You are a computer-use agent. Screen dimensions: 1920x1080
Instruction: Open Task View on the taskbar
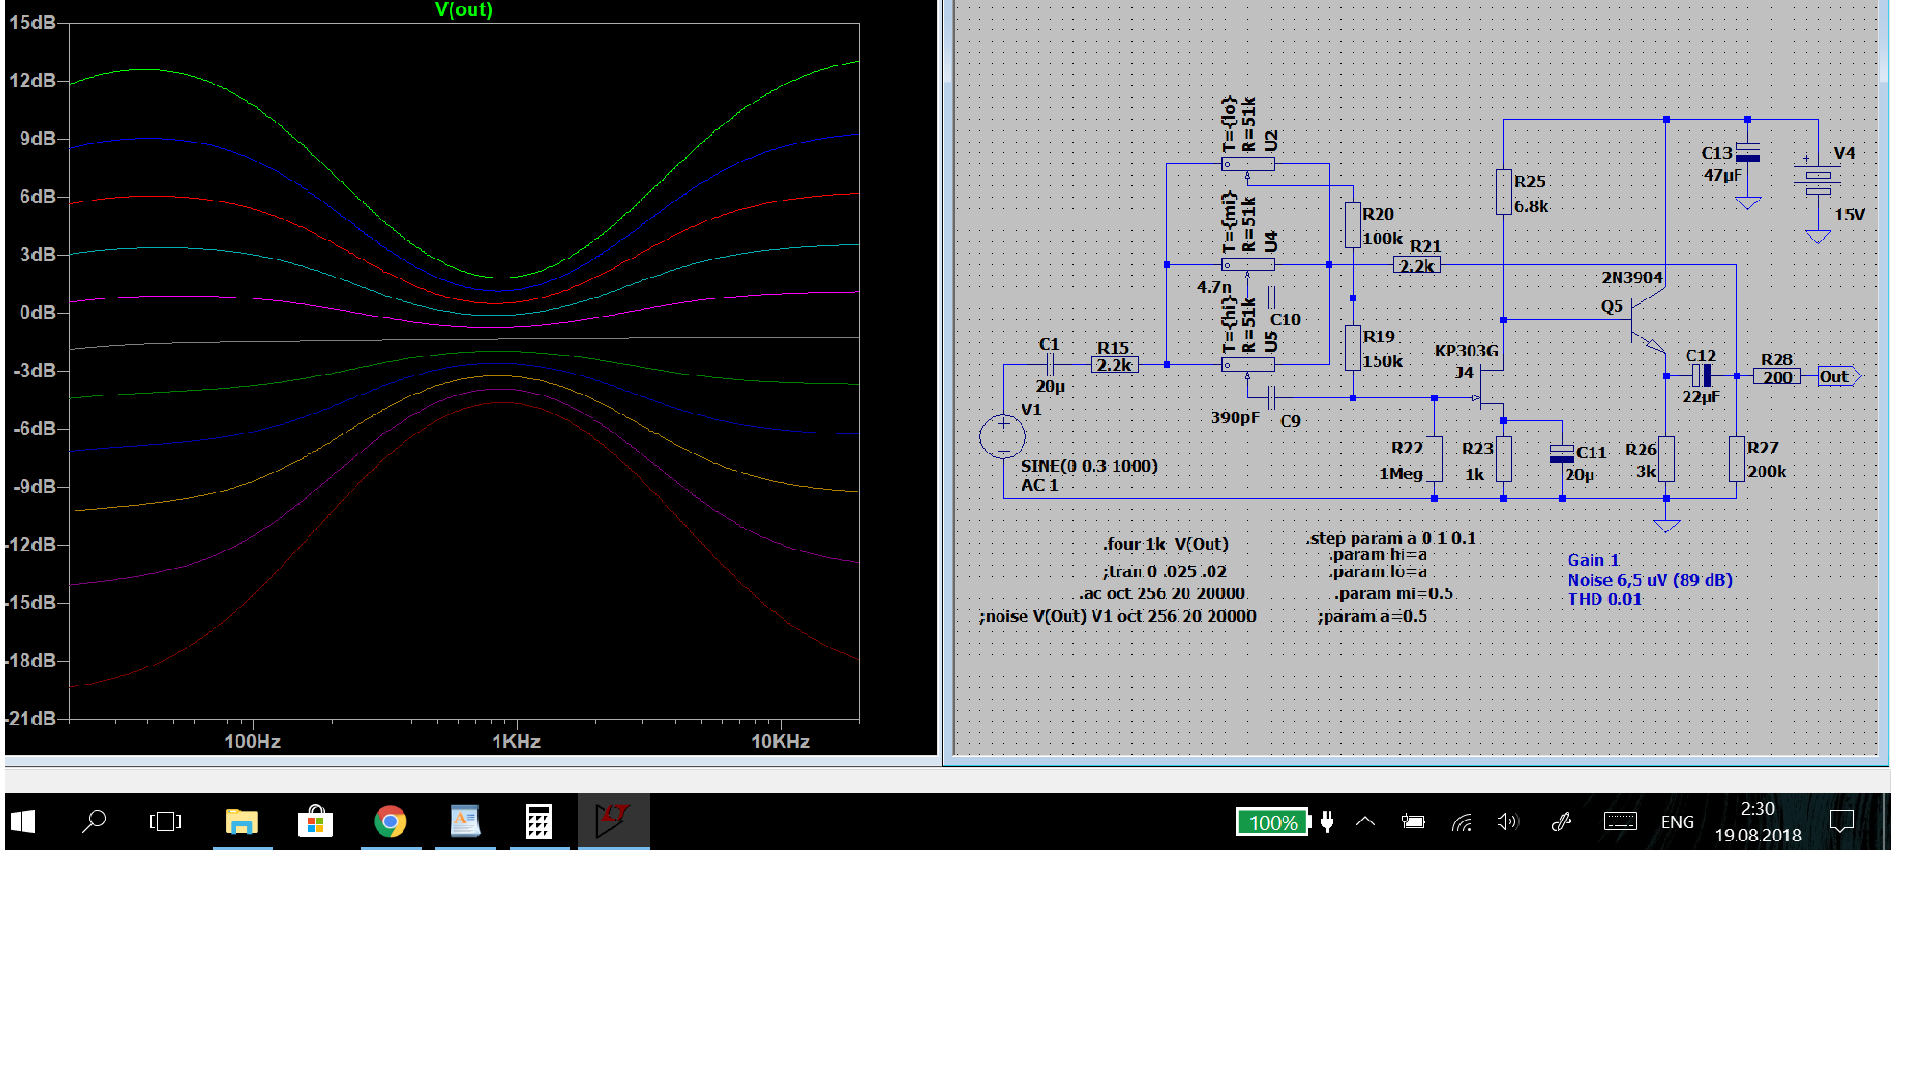[x=166, y=822]
